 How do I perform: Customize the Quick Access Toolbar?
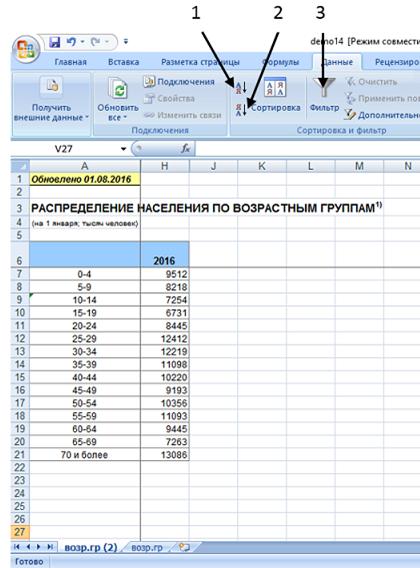point(125,42)
